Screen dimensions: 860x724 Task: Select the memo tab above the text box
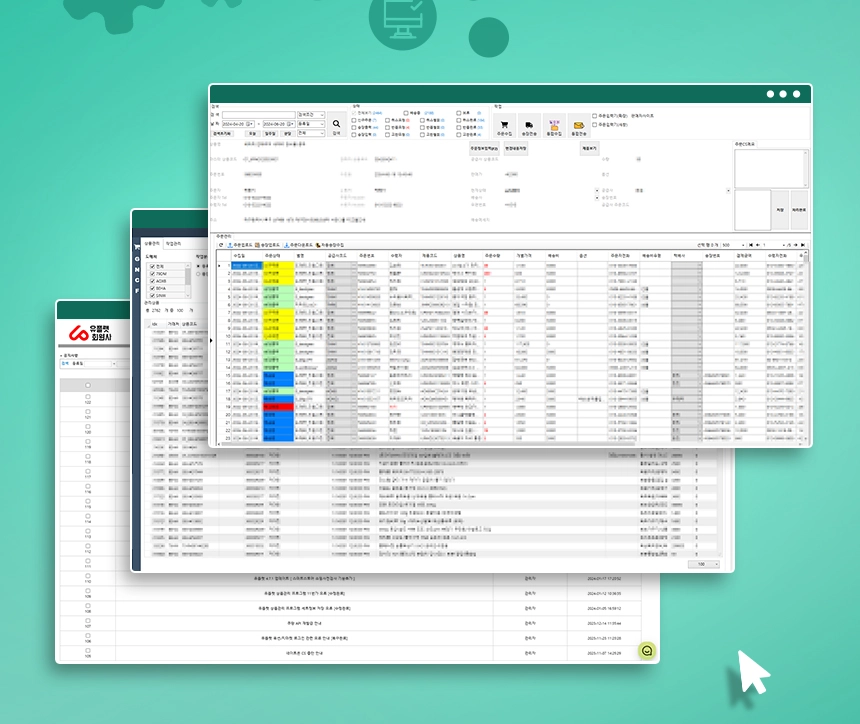[745, 144]
